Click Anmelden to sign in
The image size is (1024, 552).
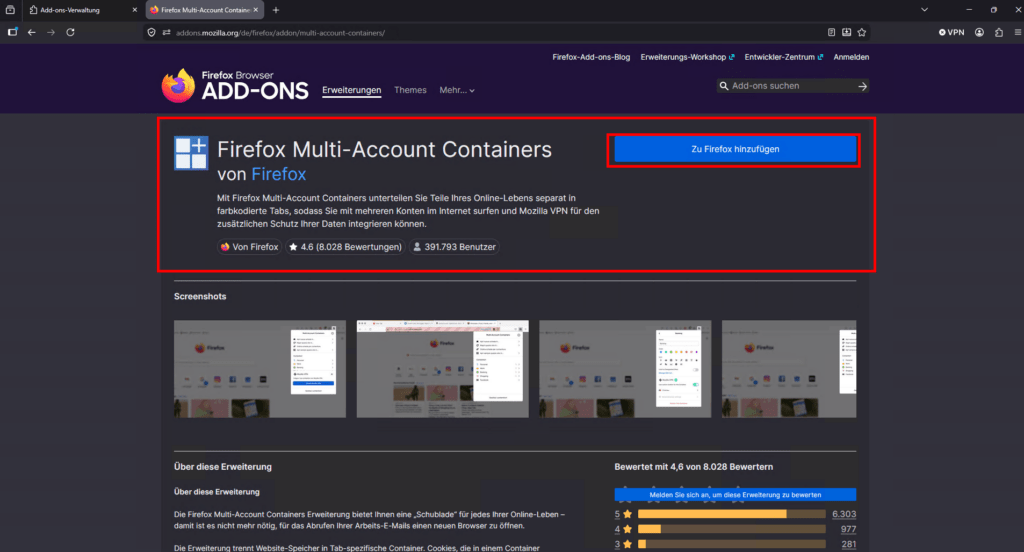coord(851,57)
